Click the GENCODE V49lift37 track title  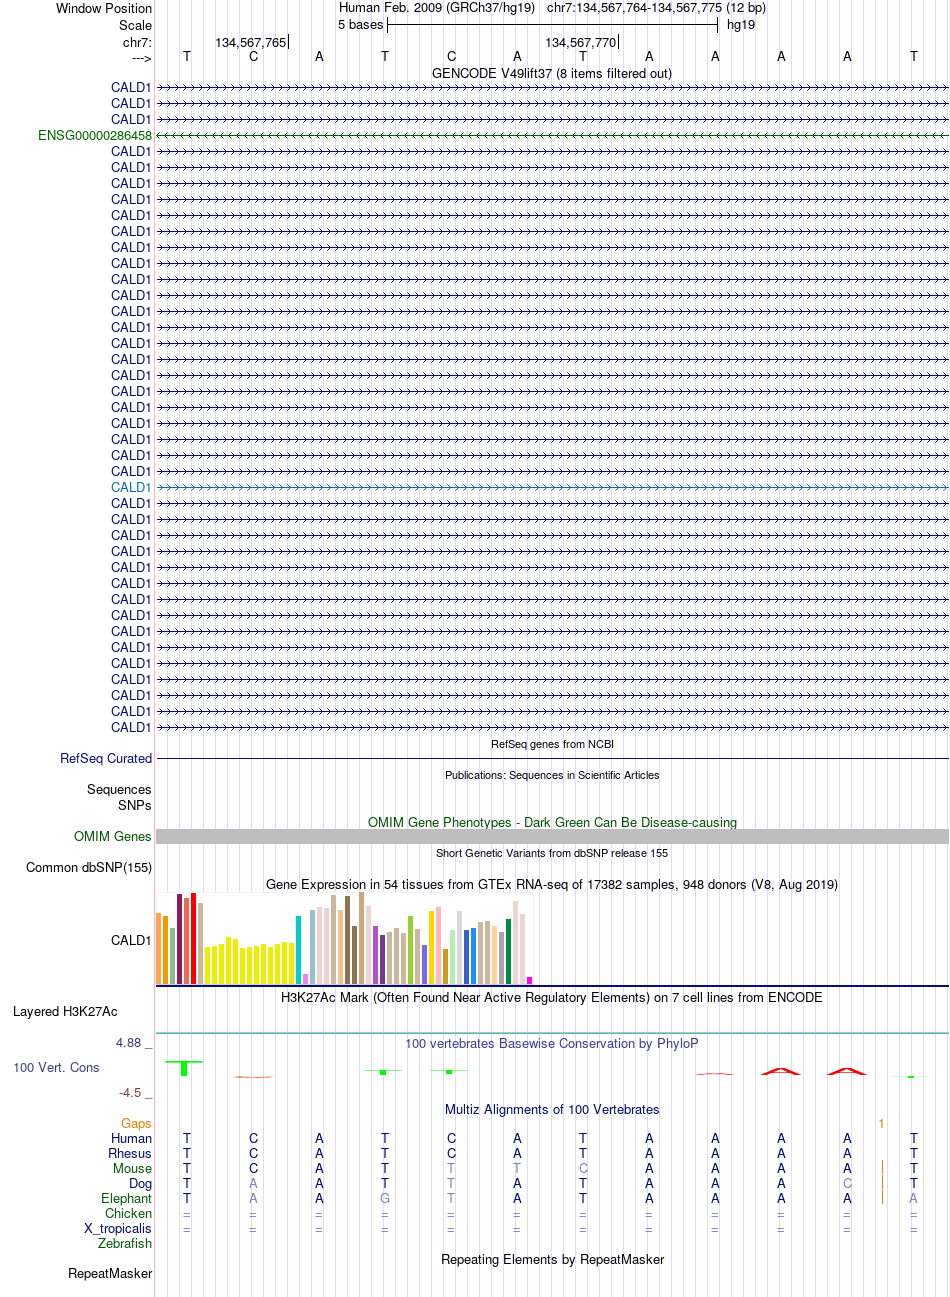(x=552, y=74)
